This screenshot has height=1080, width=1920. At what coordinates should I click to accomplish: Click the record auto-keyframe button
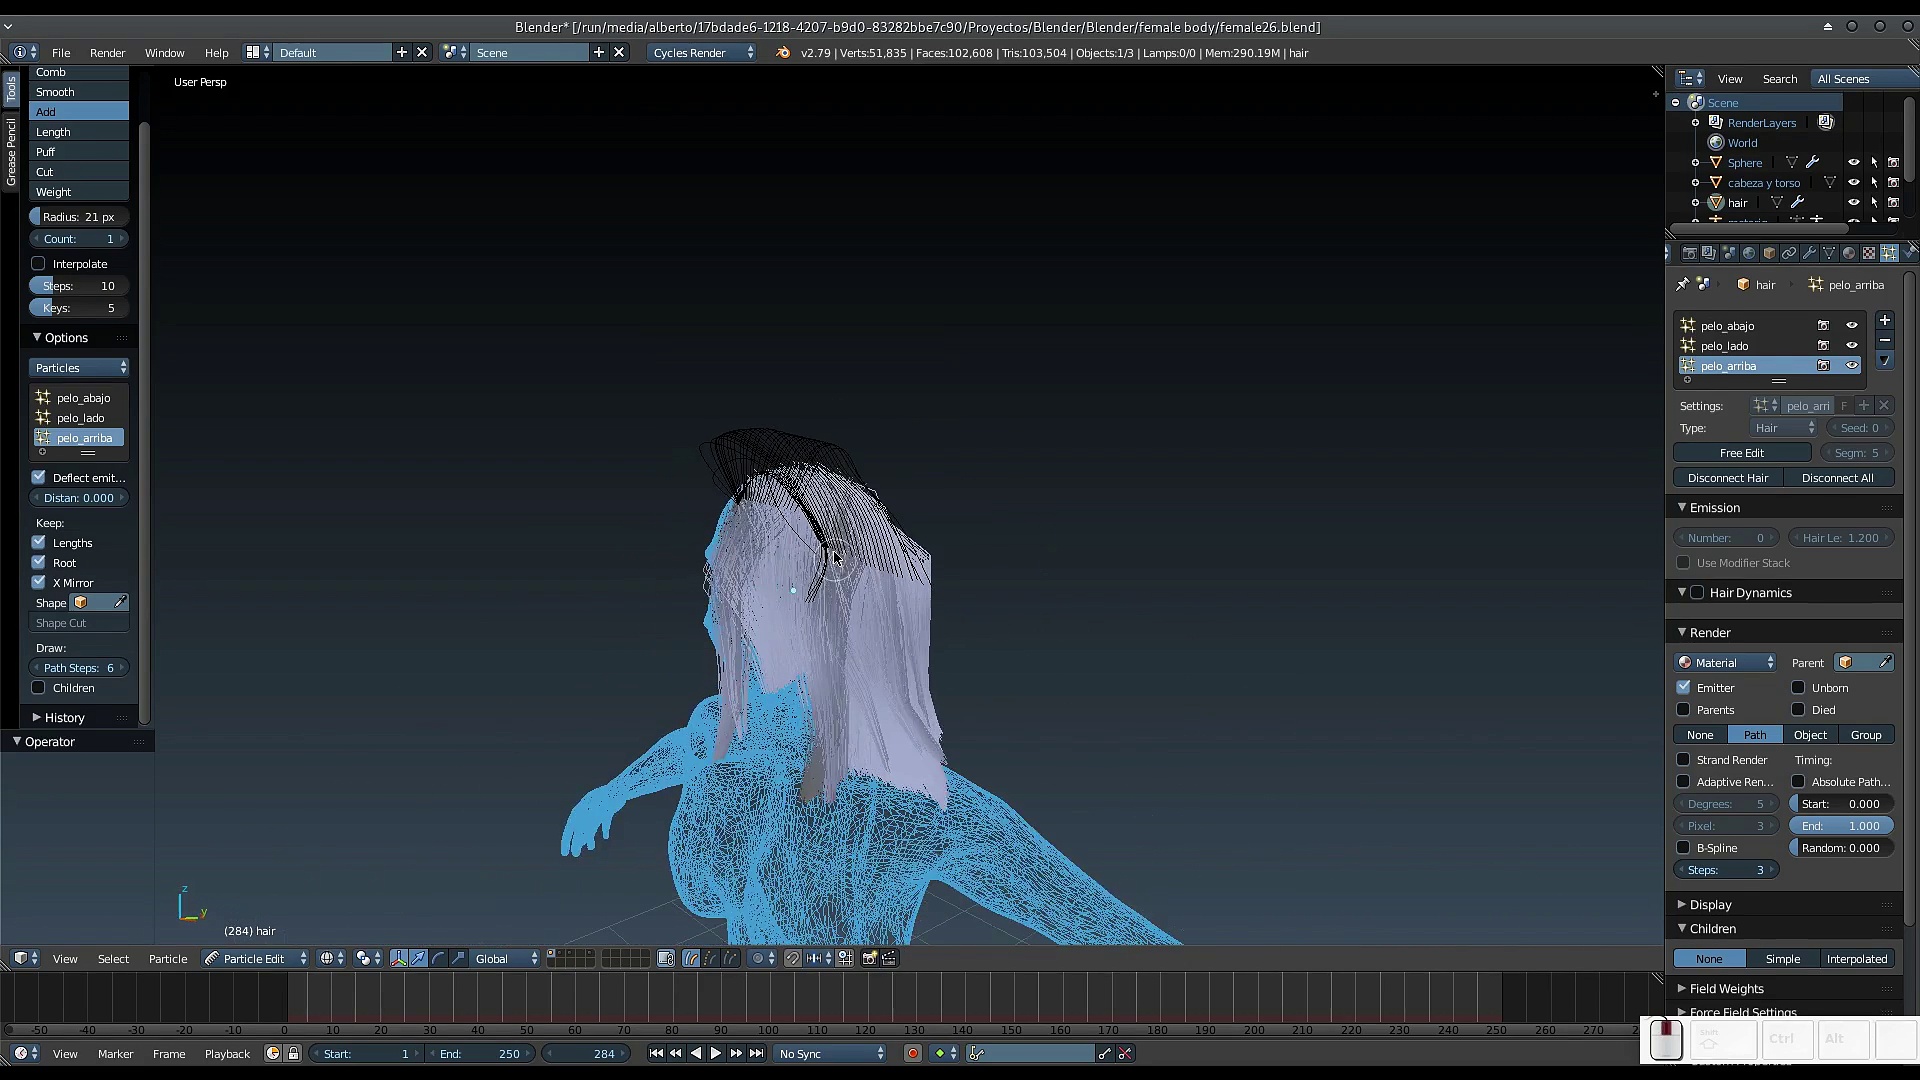(x=912, y=1053)
